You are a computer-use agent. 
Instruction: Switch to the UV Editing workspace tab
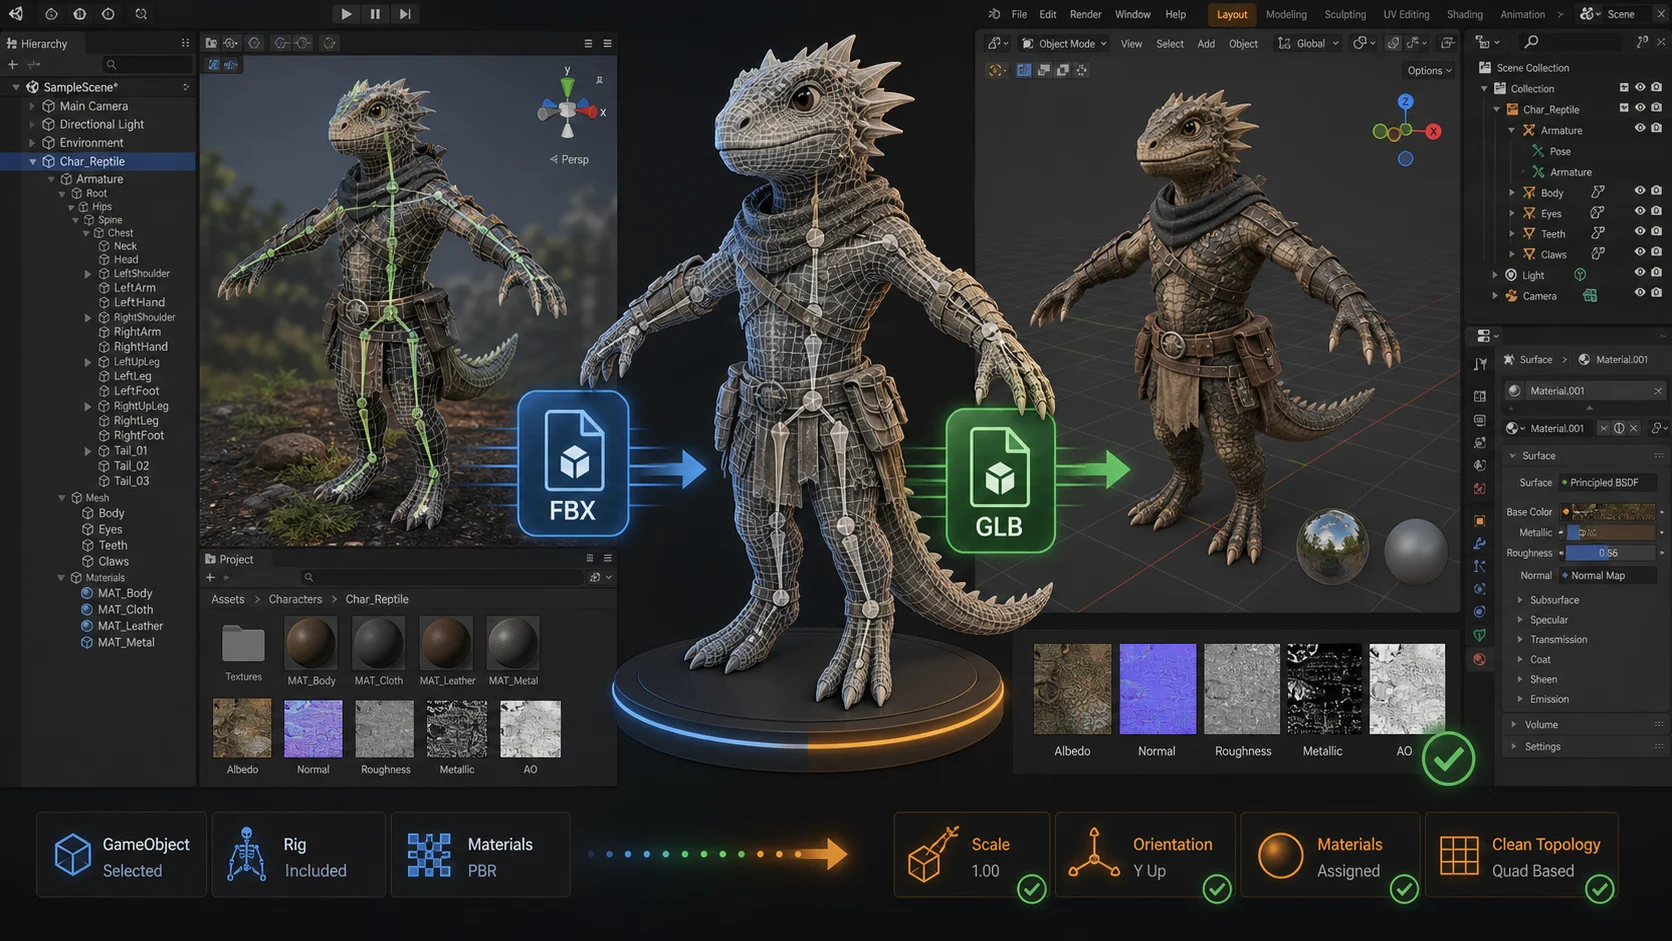1406,15
